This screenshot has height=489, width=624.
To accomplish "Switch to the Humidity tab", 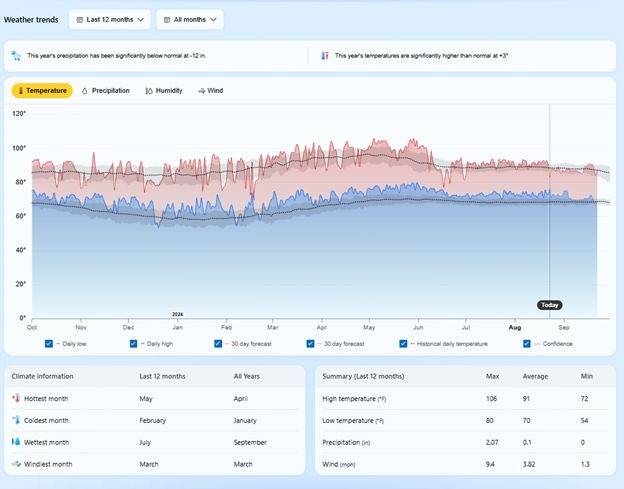I will point(164,91).
